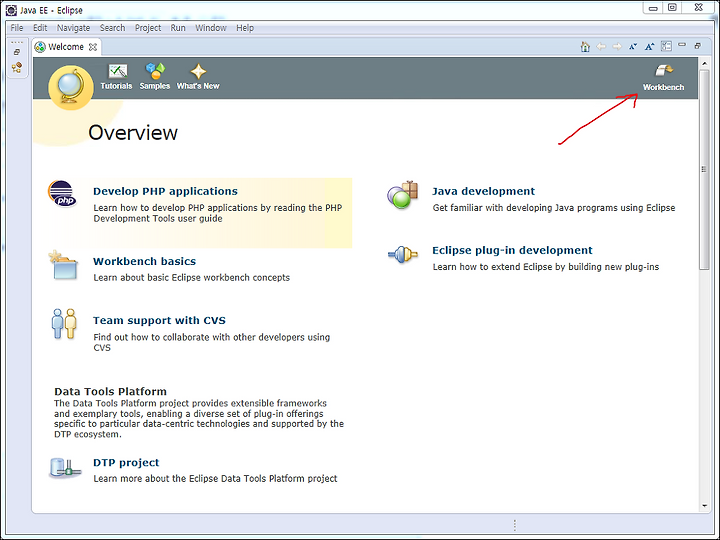Open the Project menu
The height and width of the screenshot is (540, 720).
coord(148,28)
